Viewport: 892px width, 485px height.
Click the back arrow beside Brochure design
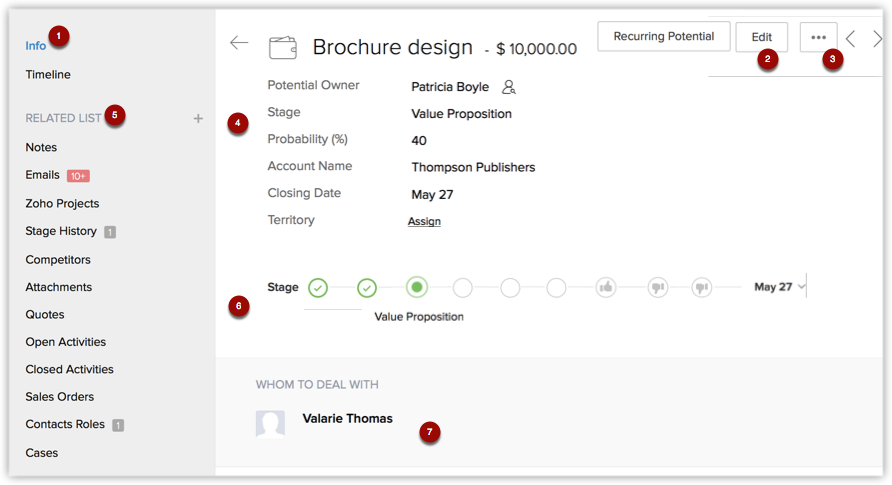tap(239, 43)
